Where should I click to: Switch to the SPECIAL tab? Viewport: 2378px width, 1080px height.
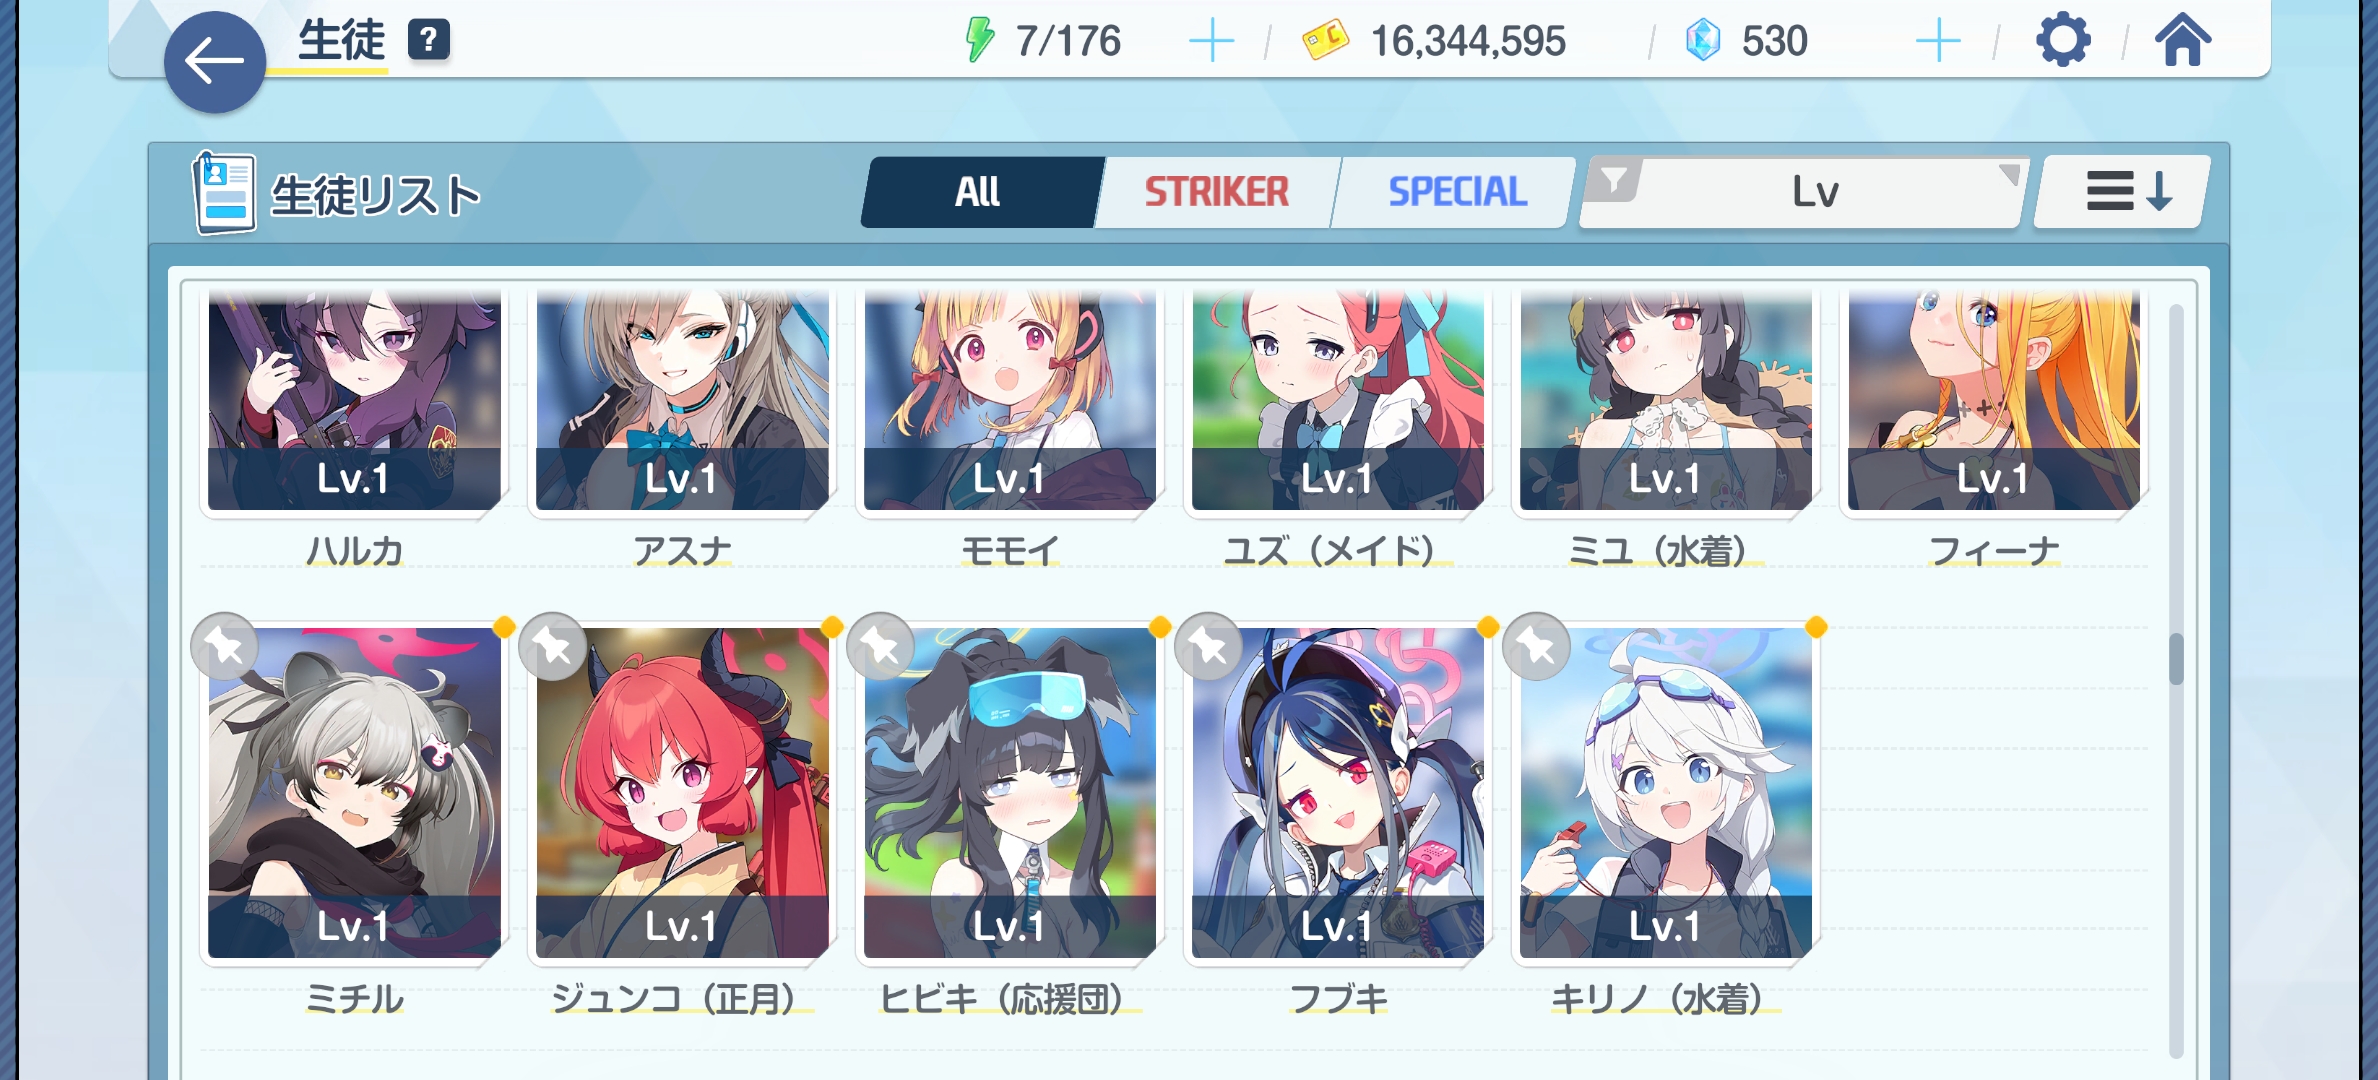point(1457,192)
